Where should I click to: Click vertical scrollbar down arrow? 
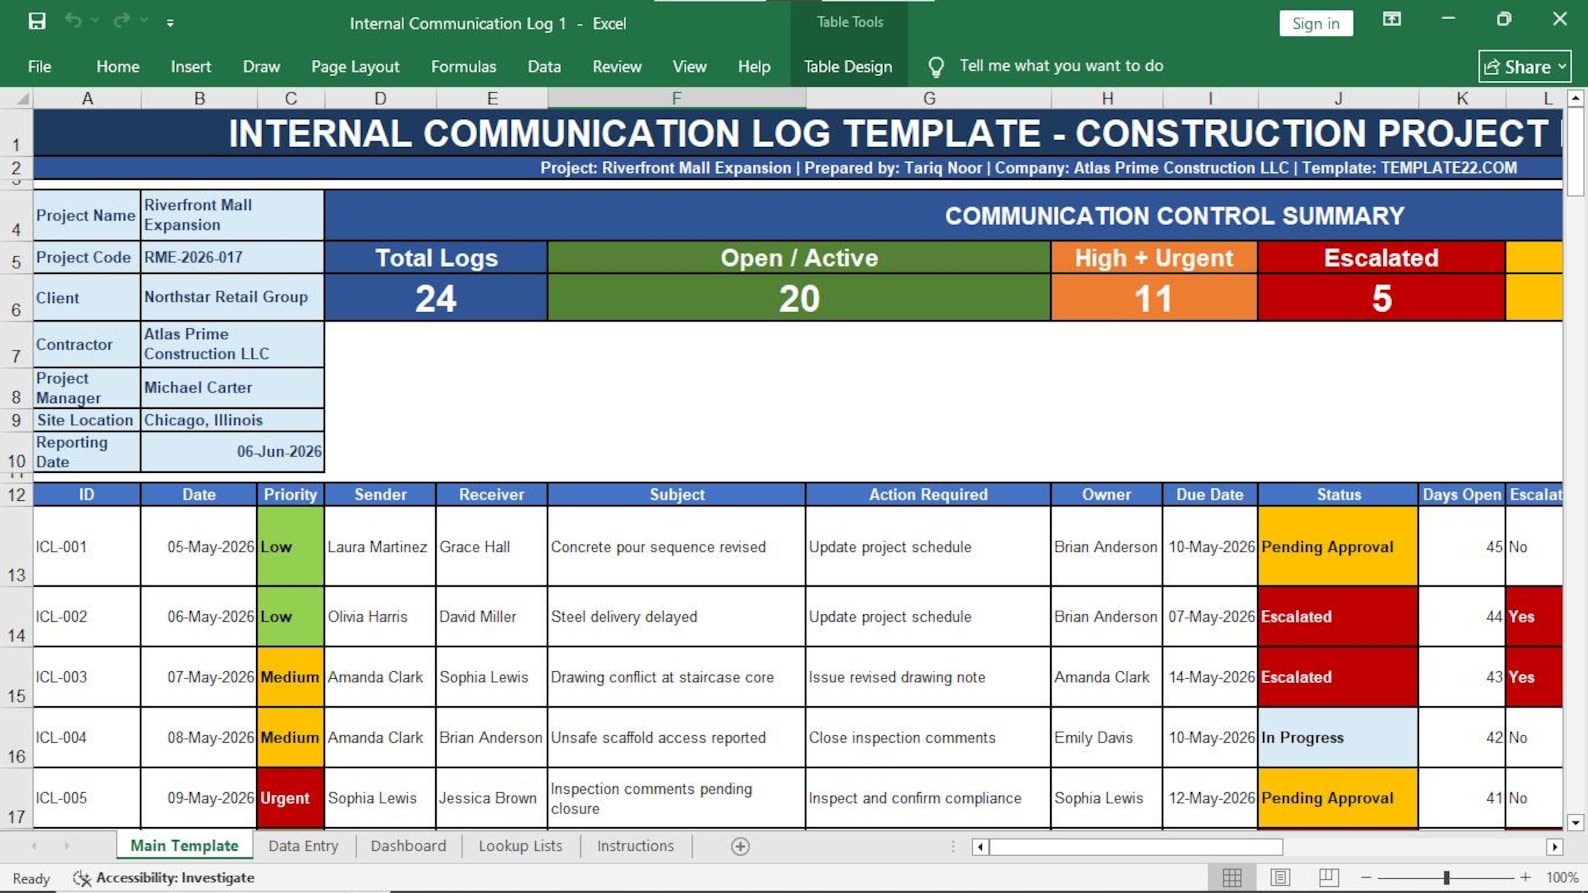[x=1576, y=823]
